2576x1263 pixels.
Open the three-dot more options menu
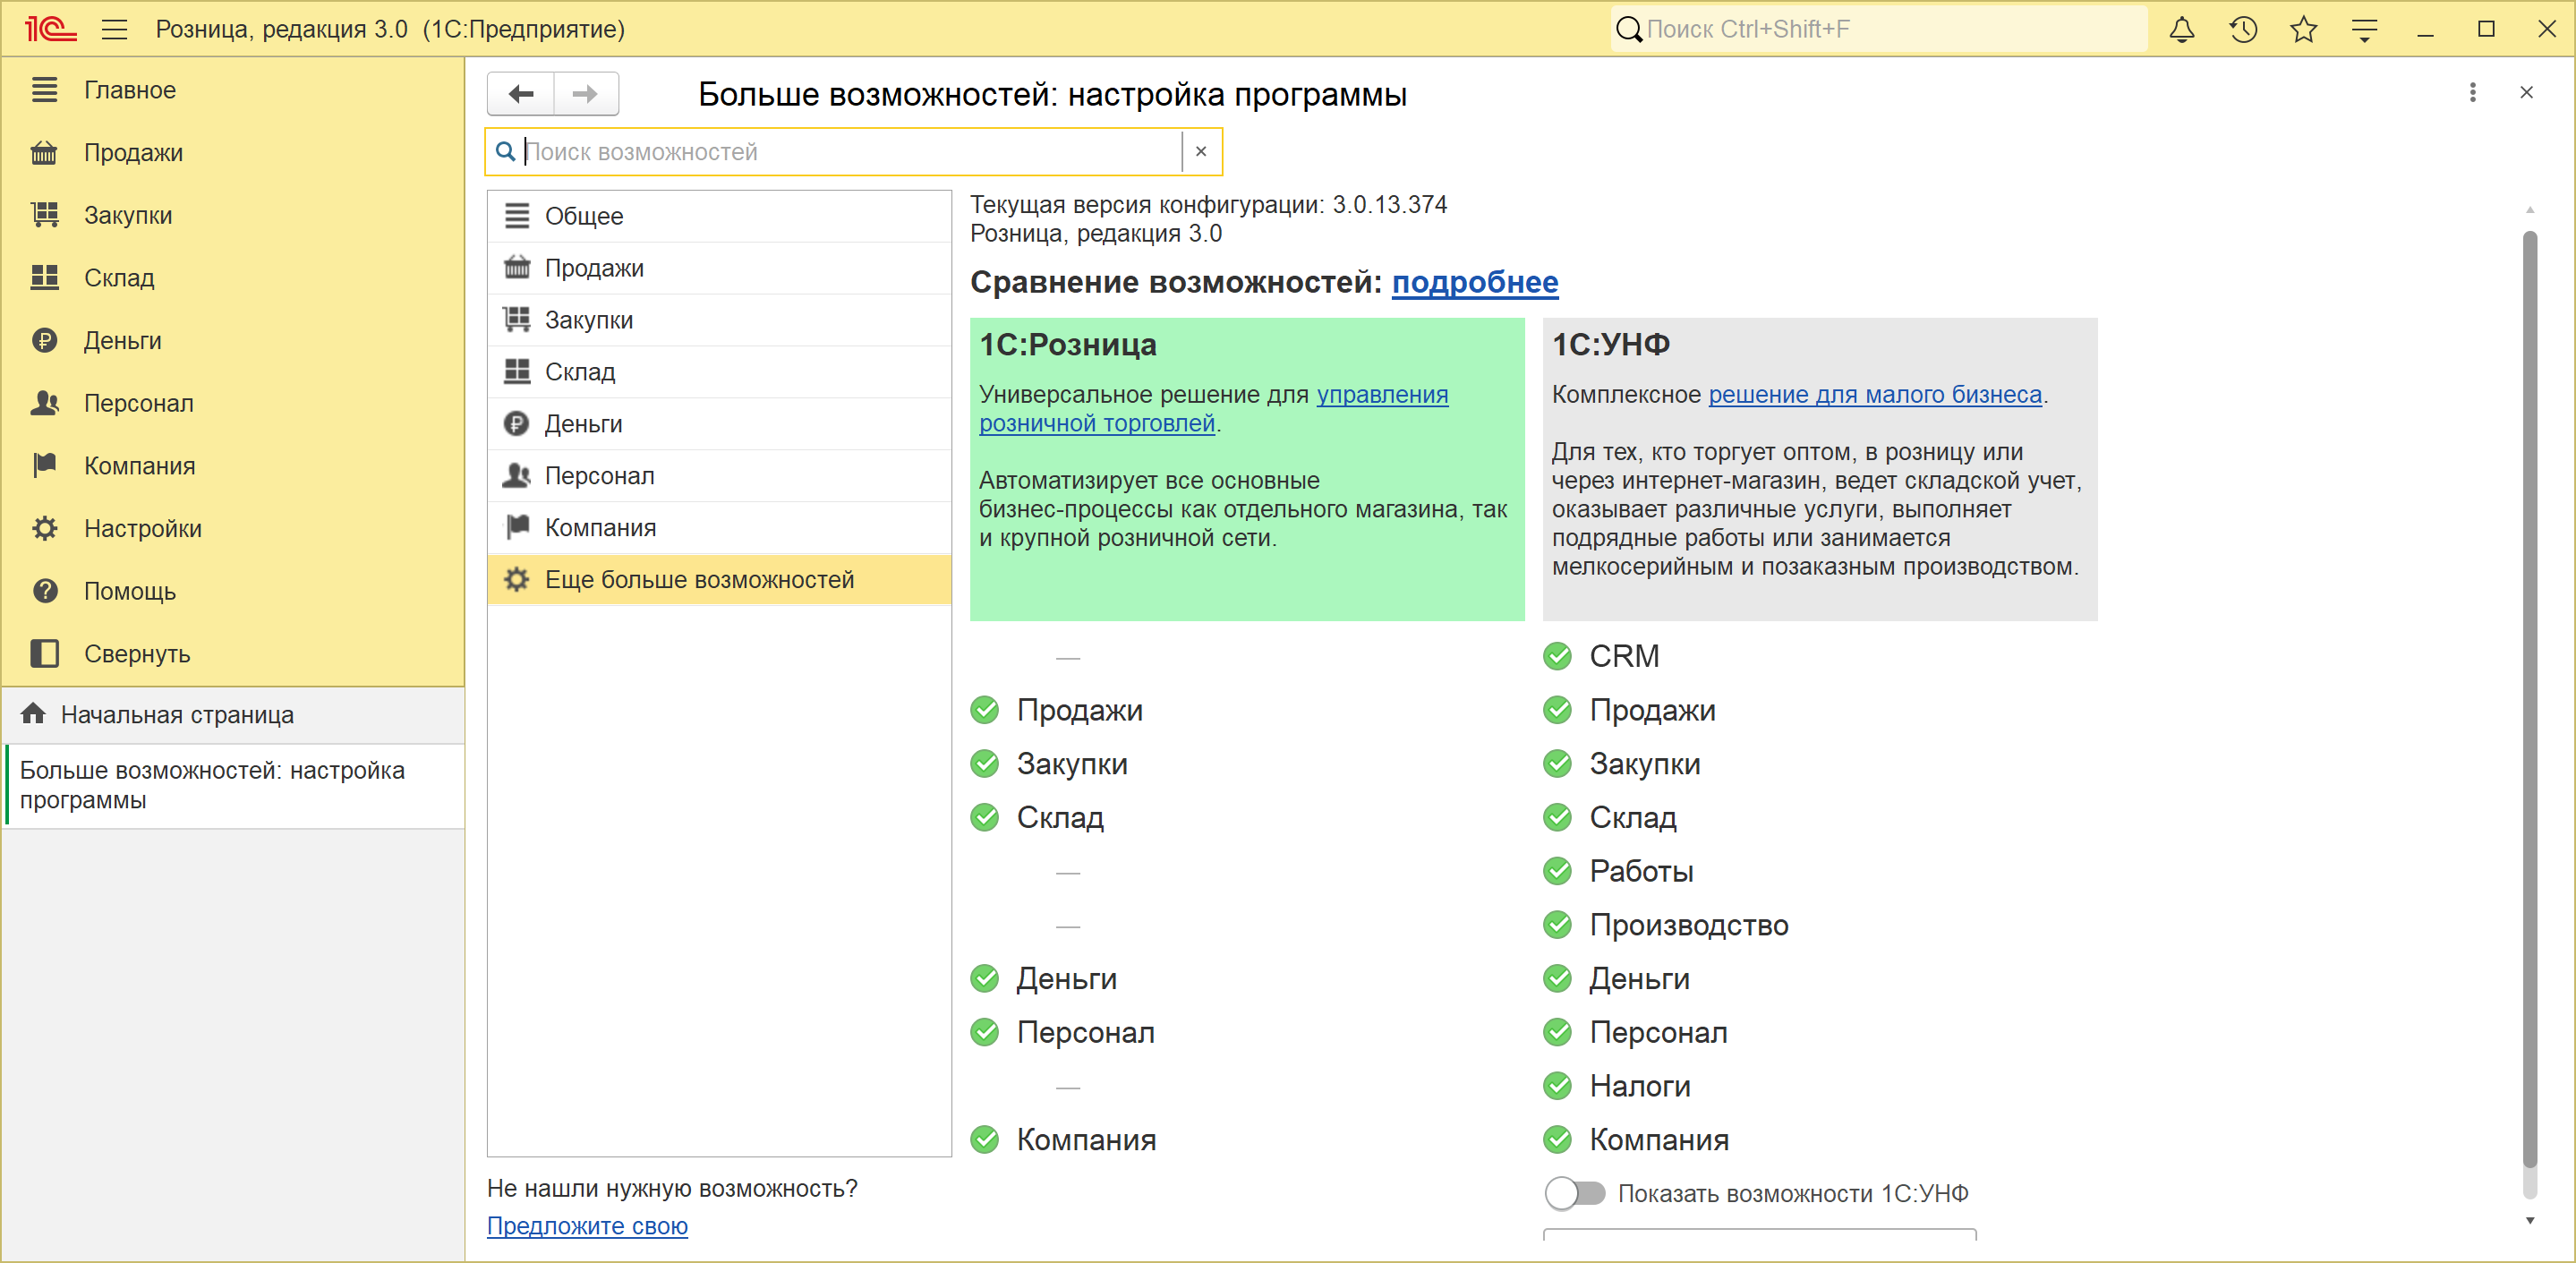[x=2473, y=93]
